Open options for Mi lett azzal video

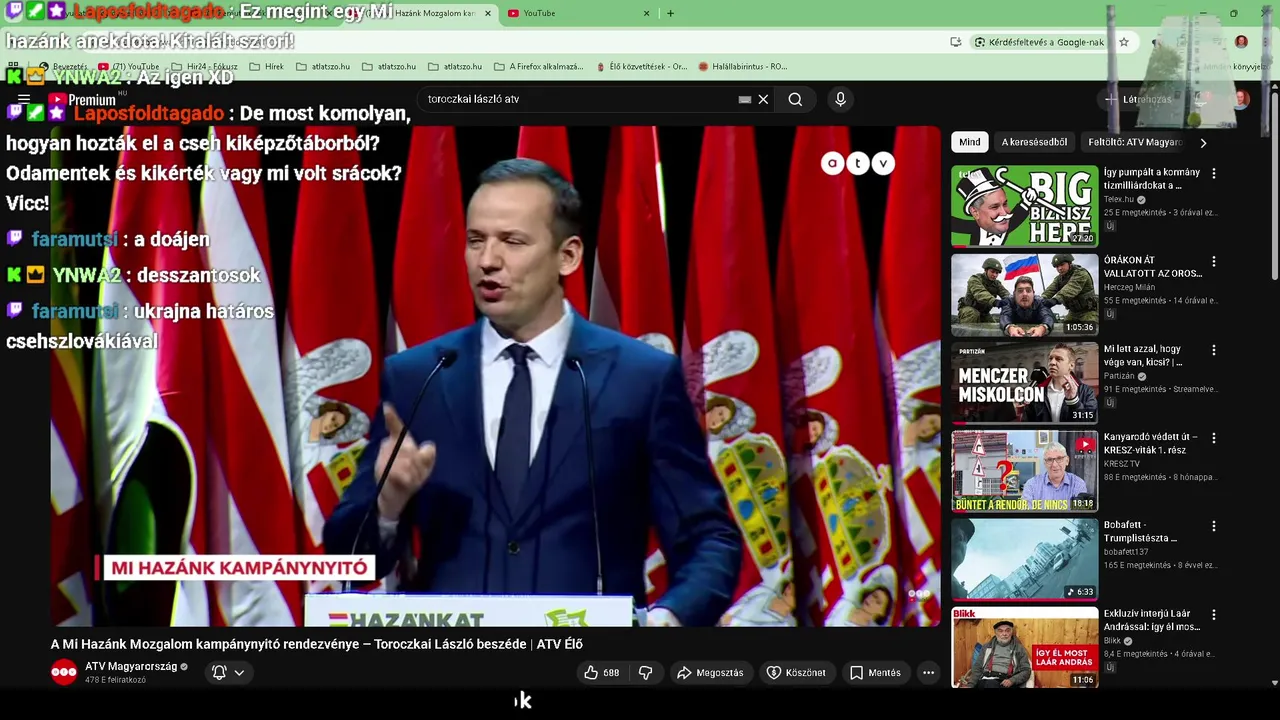[x=1214, y=350]
